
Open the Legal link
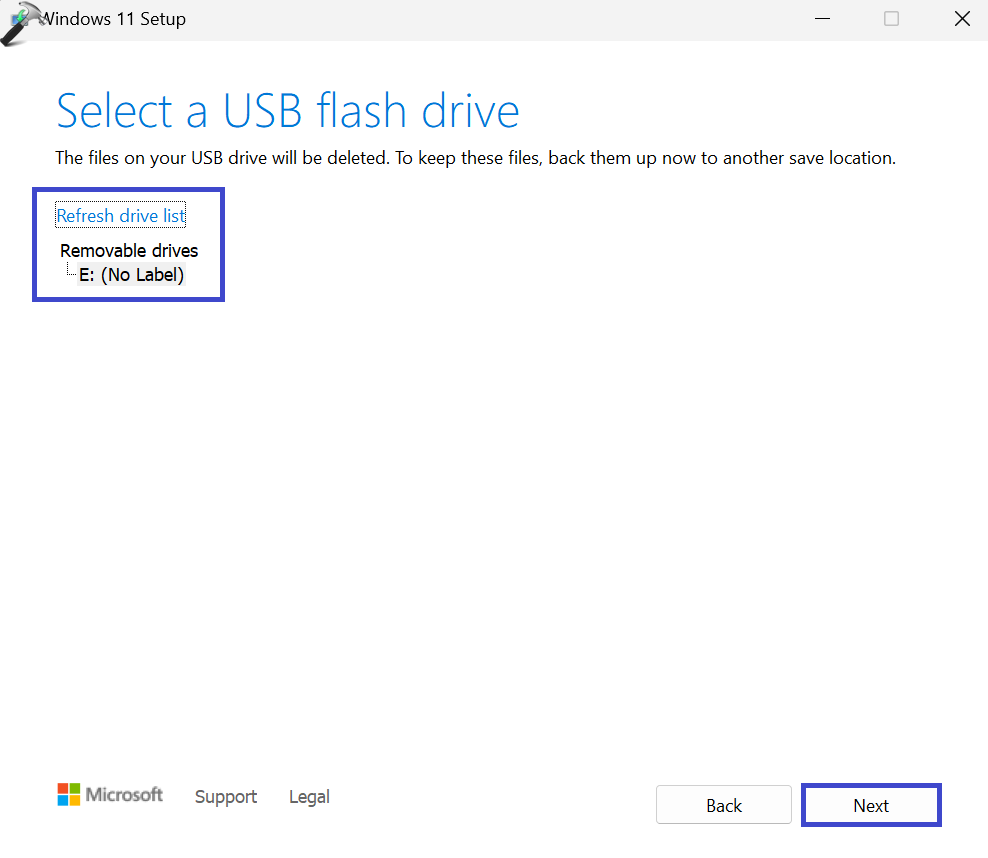pos(309,797)
